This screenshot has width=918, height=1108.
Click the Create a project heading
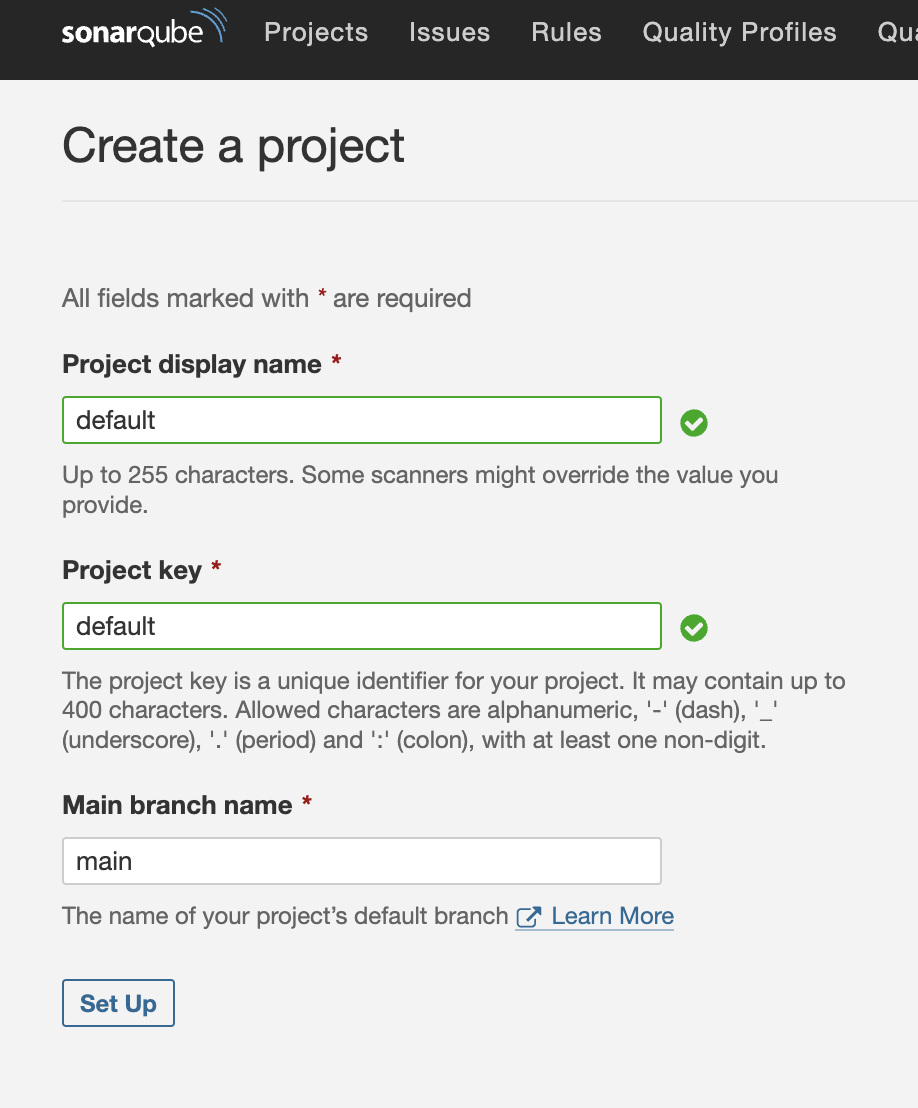coord(233,146)
